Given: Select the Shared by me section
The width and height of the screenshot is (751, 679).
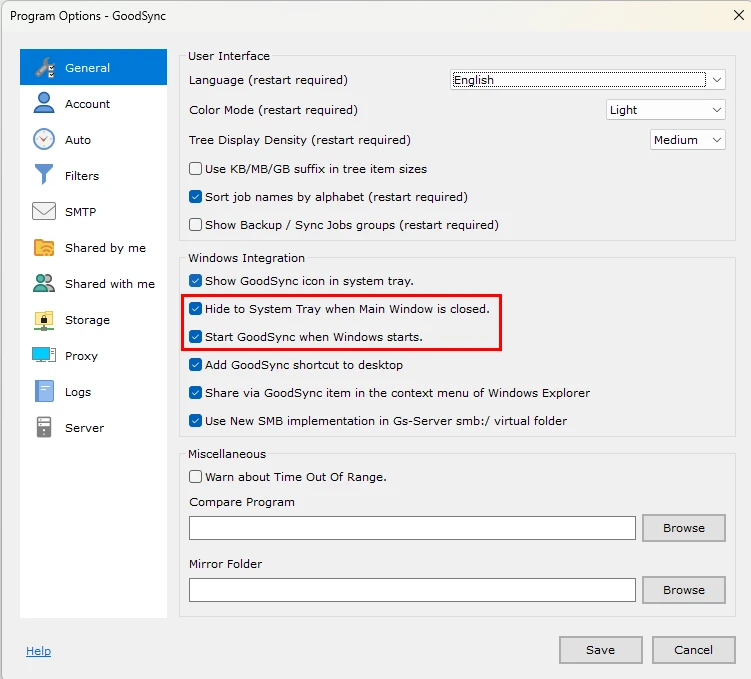Looking at the screenshot, I should coord(93,248).
